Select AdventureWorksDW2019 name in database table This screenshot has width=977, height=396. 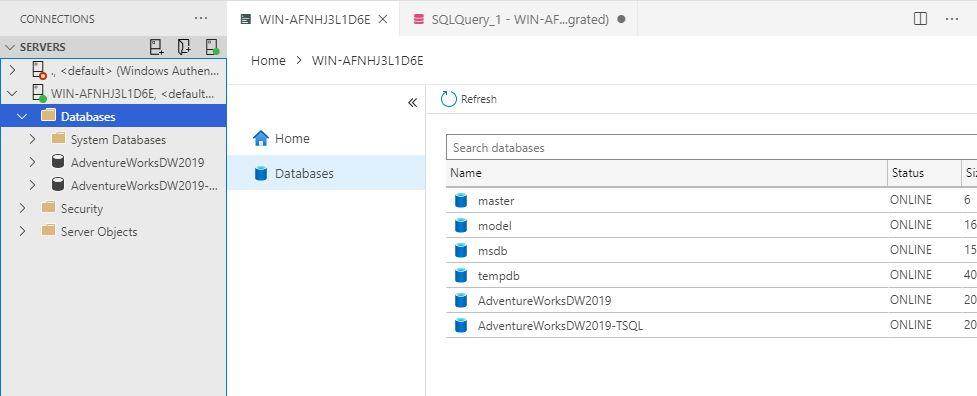[545, 300]
